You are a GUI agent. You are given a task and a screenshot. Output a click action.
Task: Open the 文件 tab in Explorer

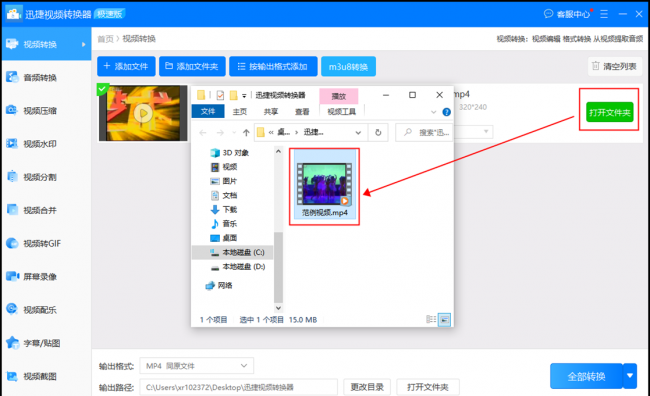click(x=208, y=111)
